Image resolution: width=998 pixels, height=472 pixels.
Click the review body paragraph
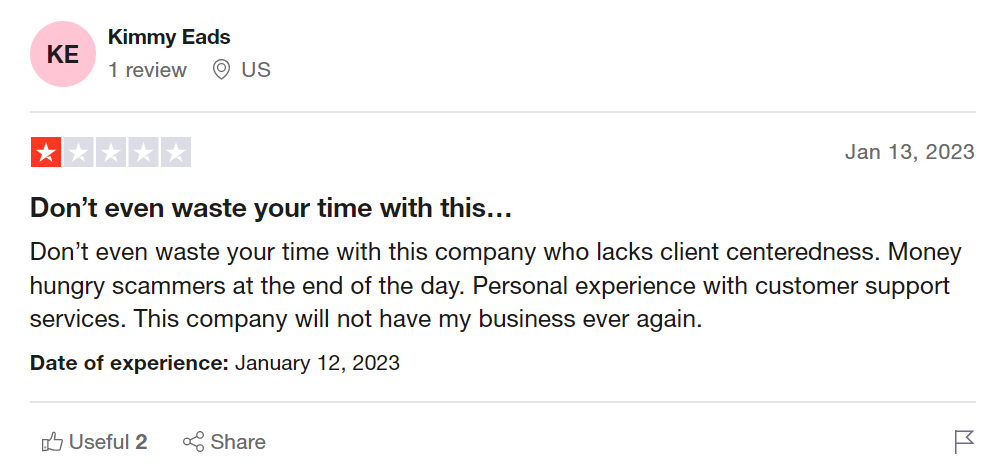[496, 286]
